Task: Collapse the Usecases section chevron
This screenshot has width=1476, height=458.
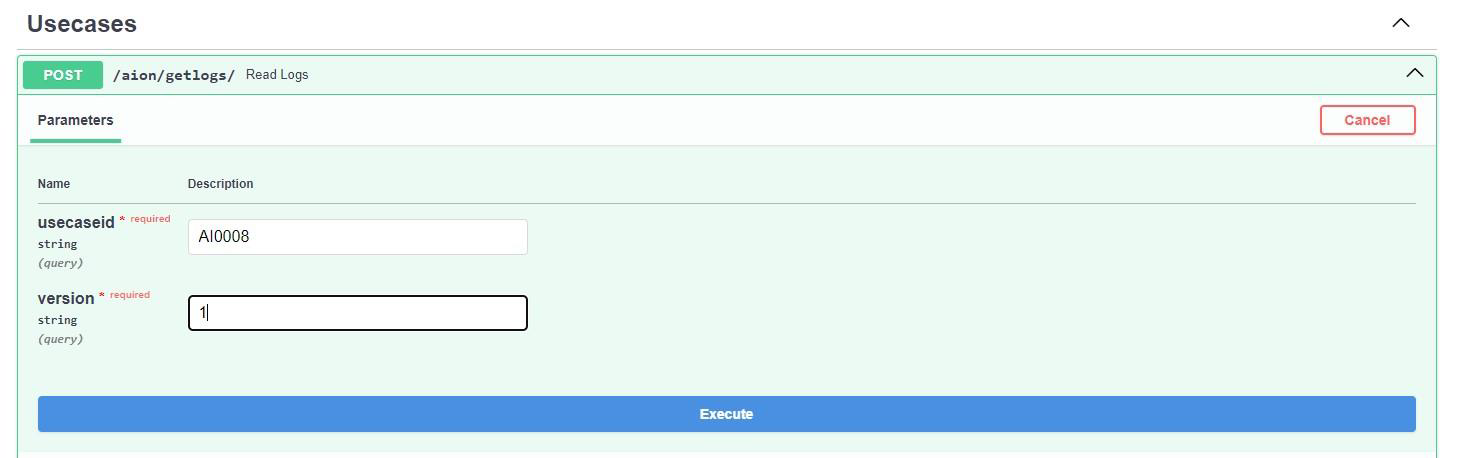Action: 1401,23
